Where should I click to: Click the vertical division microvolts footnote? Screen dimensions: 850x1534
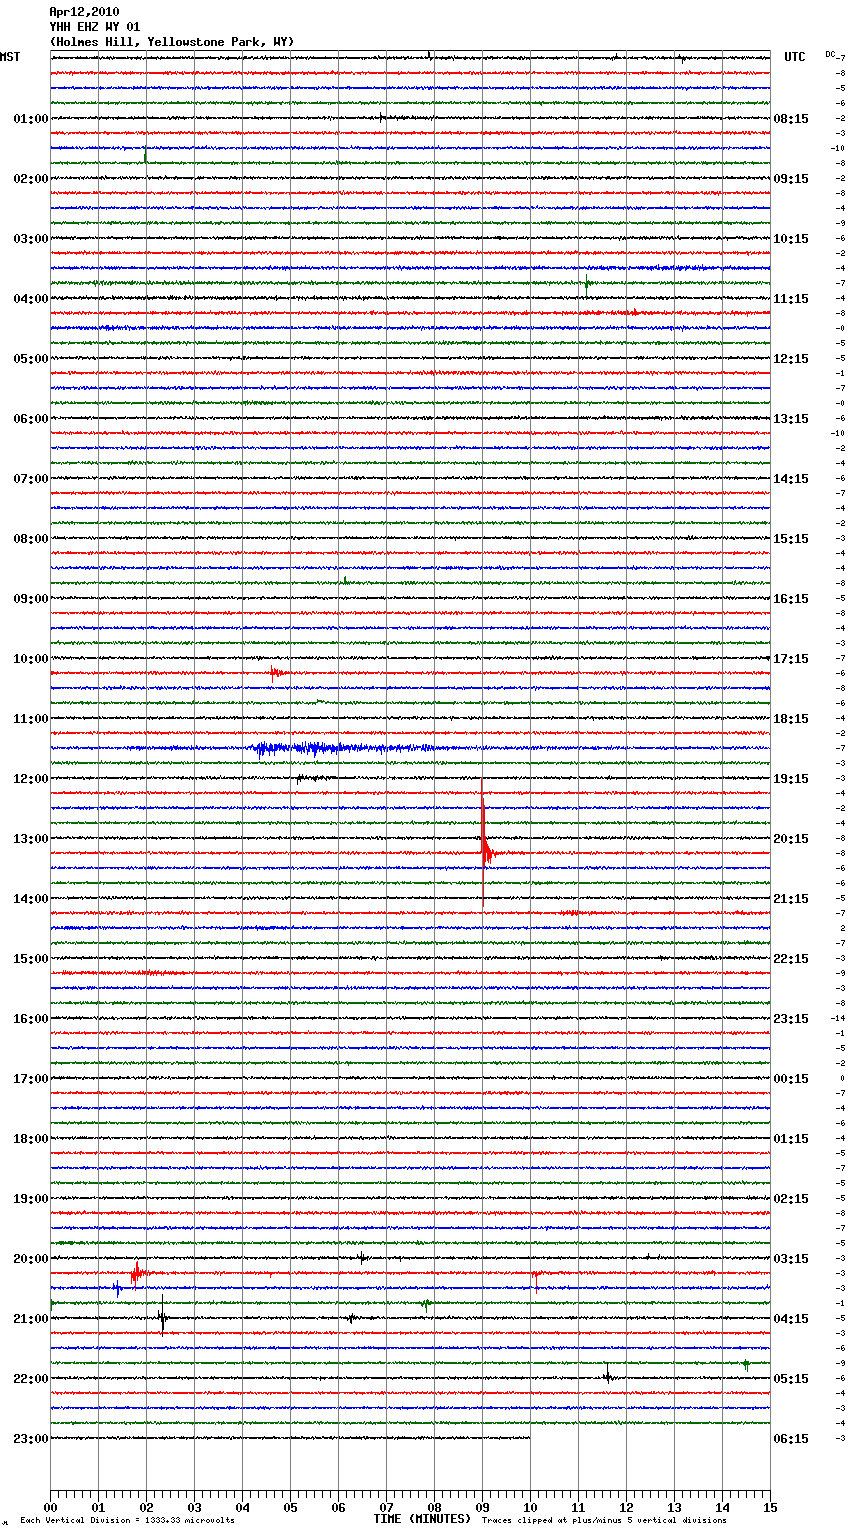[127, 1521]
